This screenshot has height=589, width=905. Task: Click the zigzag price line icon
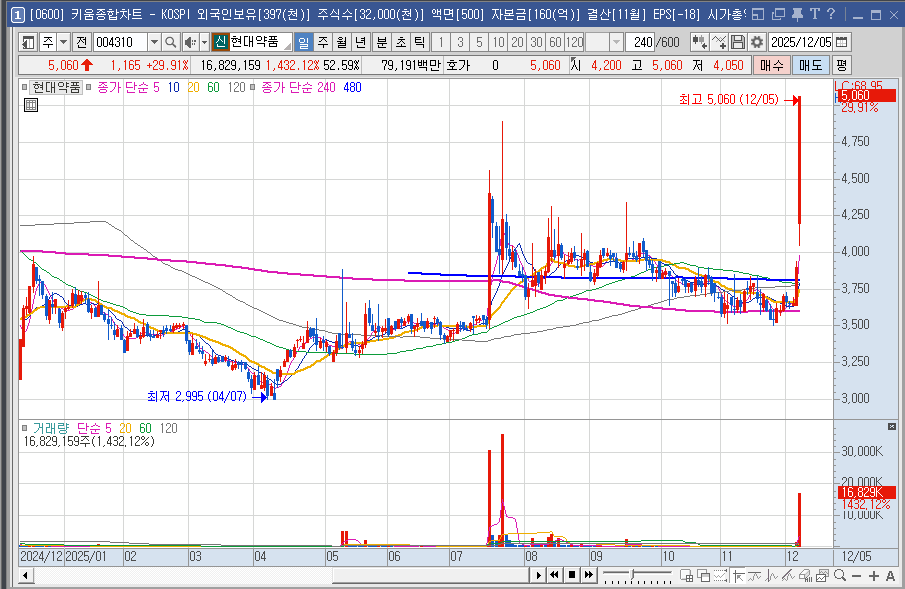pyautogui.click(x=771, y=575)
